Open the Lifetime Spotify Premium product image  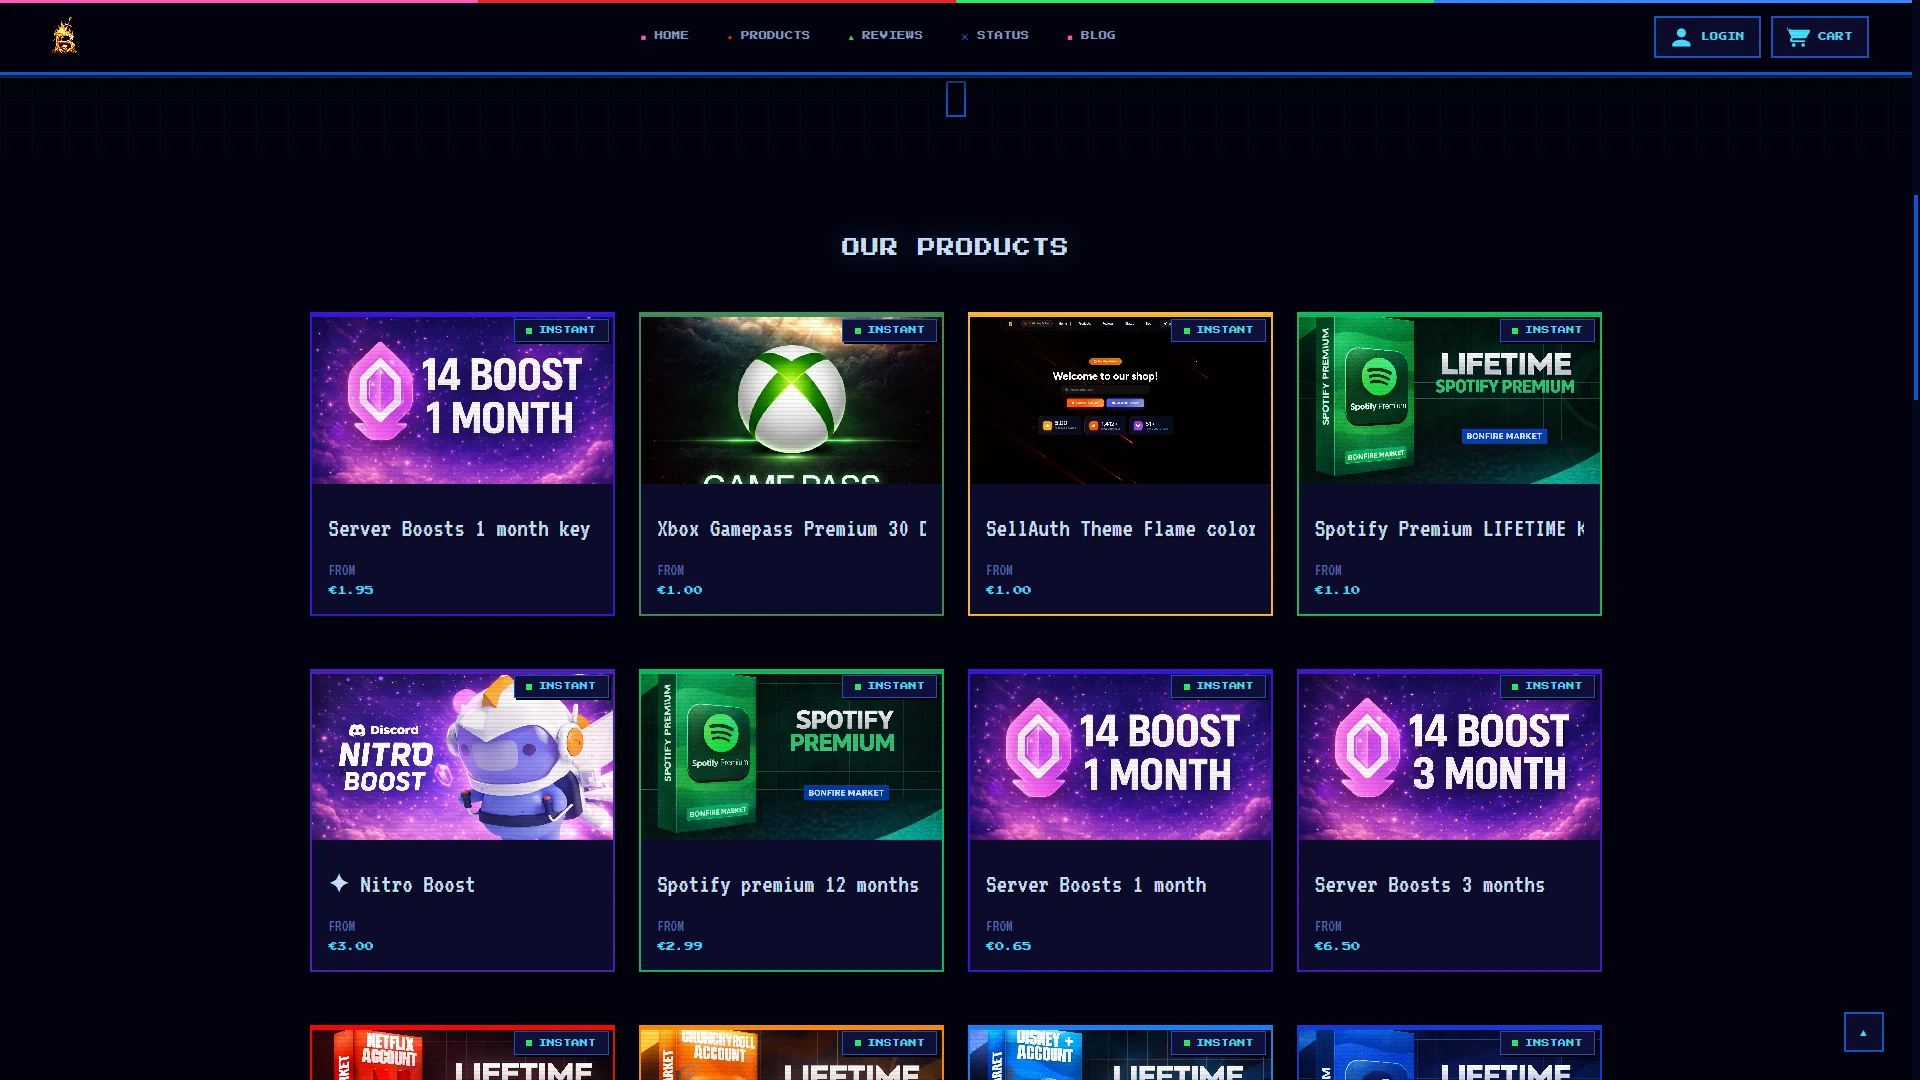click(1449, 400)
